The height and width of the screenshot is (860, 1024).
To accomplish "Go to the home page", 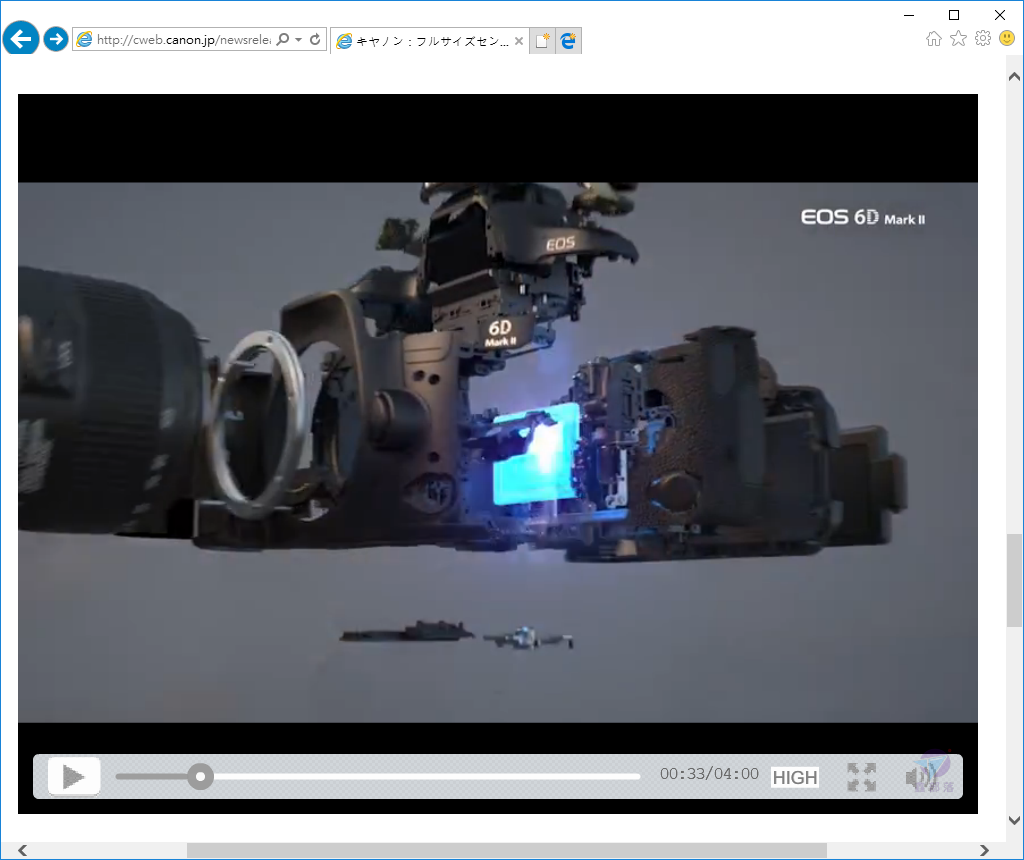I will coord(934,39).
